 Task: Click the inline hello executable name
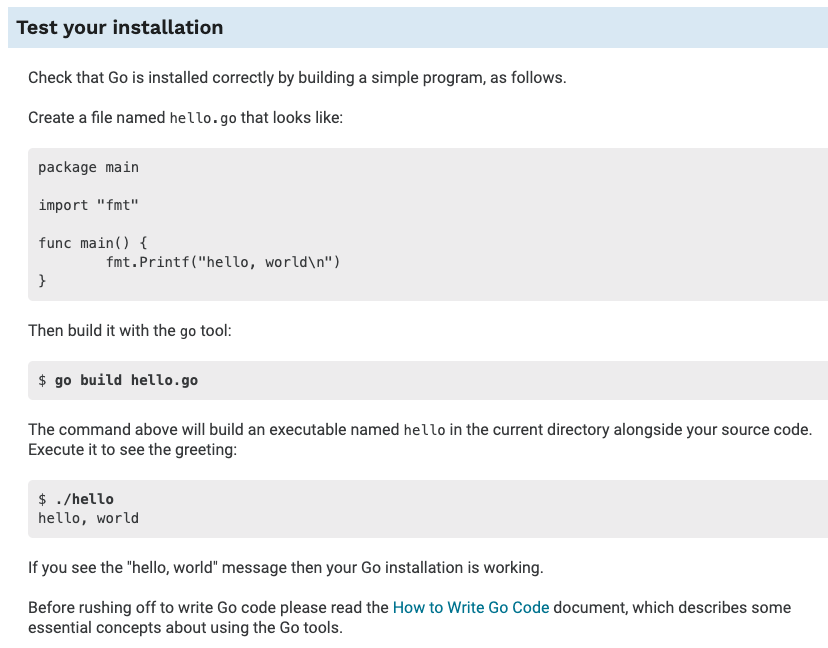(424, 430)
